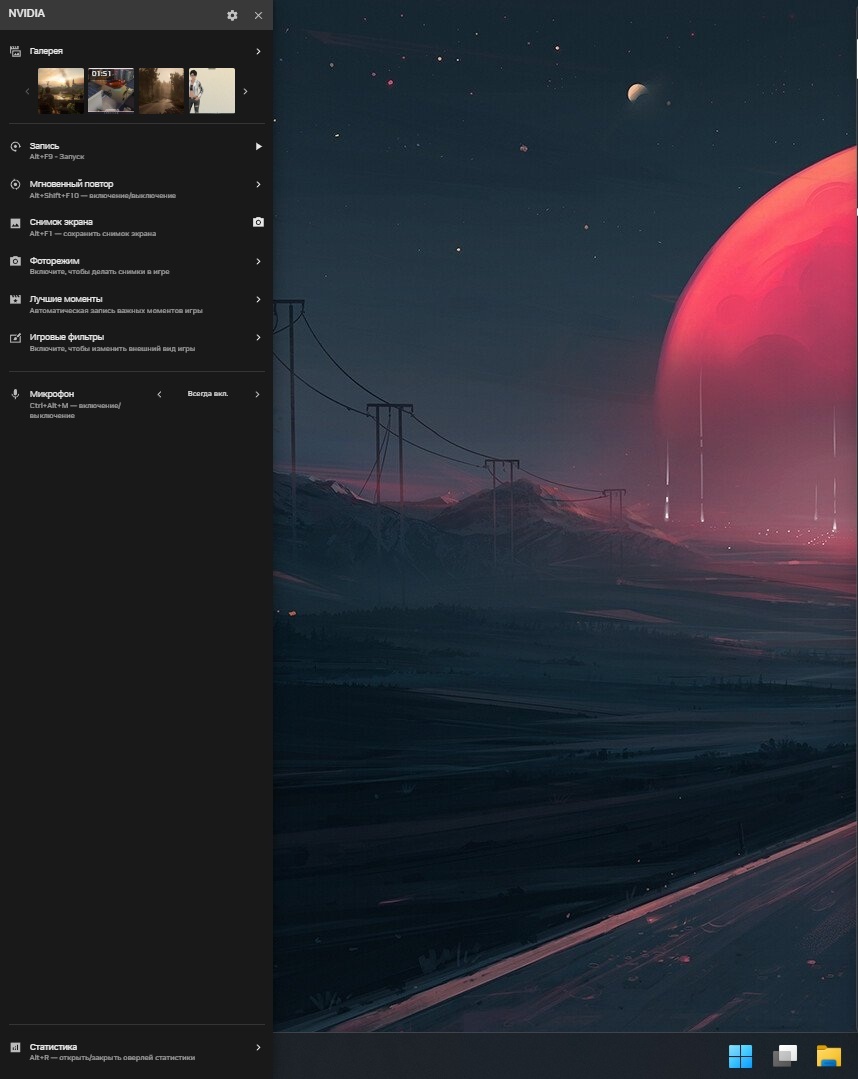This screenshot has height=1079, width=858.
Task: Click the Статистика chart icon
Action: click(15, 1047)
